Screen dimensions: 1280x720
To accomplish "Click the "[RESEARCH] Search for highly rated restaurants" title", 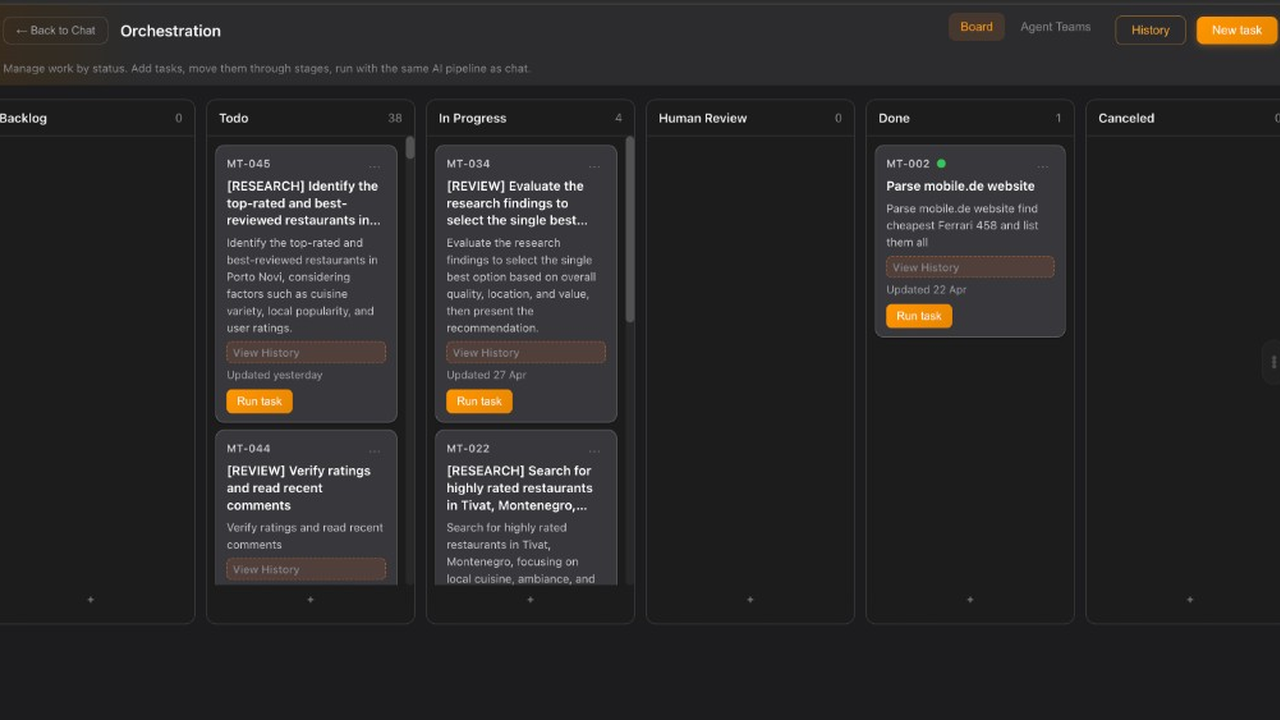I will point(520,488).
